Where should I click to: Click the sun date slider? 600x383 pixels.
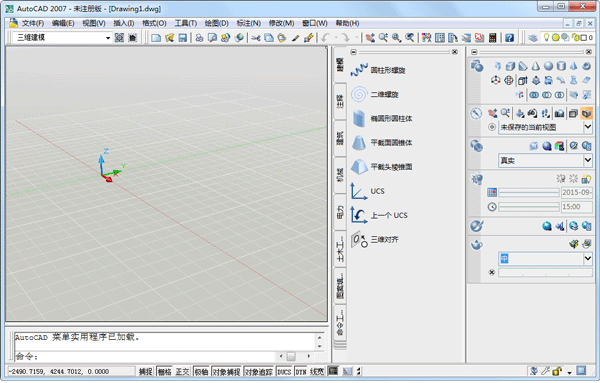[x=529, y=192]
